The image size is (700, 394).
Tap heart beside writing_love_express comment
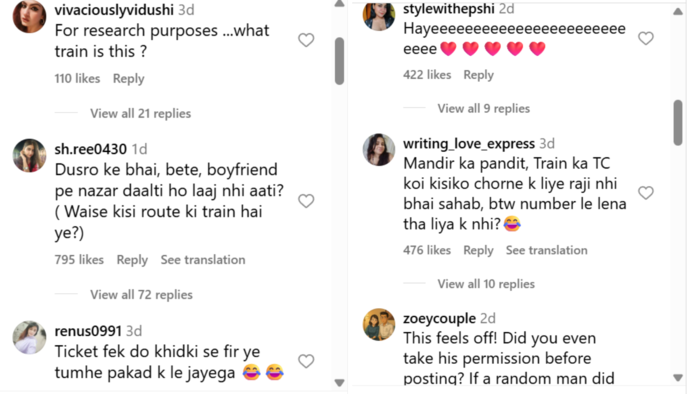click(x=646, y=193)
